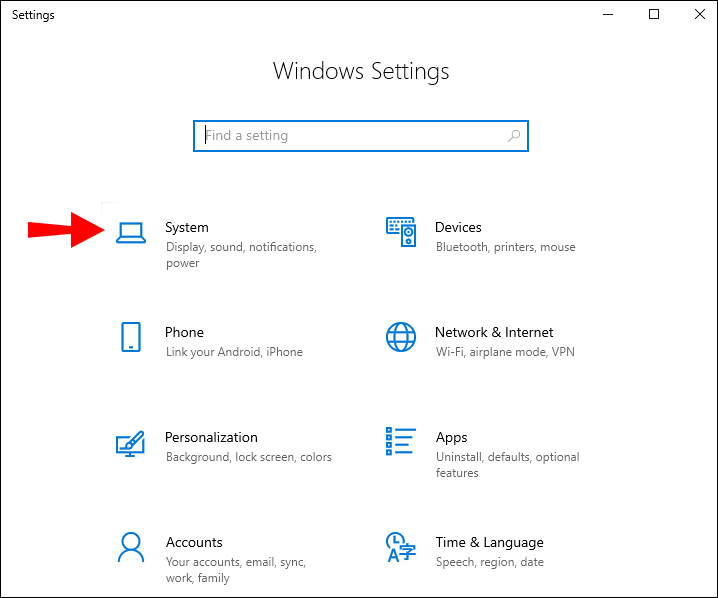
Task: Open the System settings label
Action: point(187,228)
